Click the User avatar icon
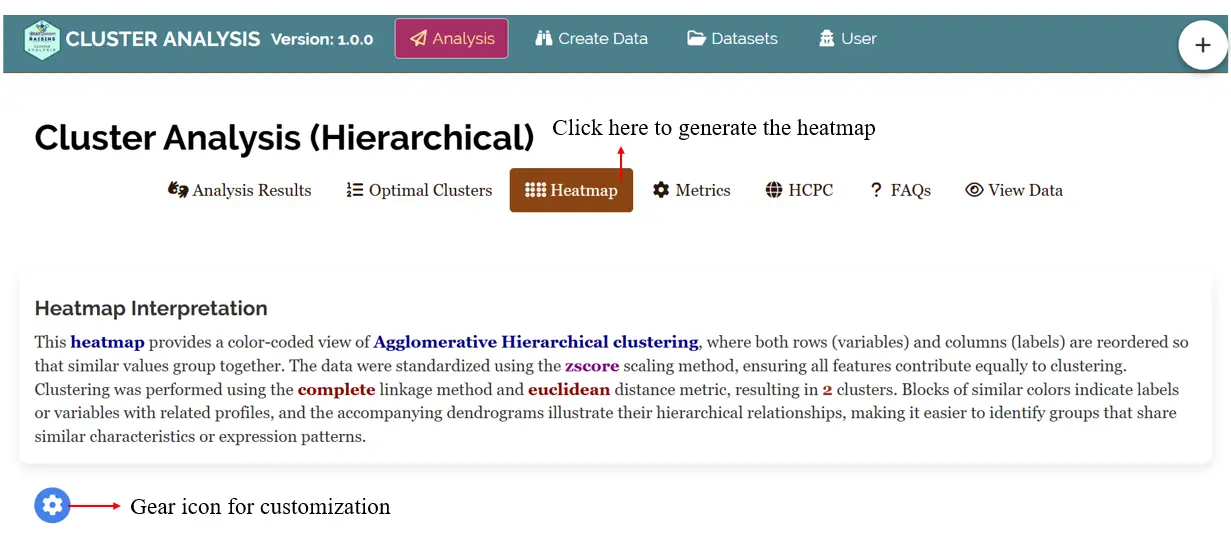The image size is (1231, 535). pos(826,39)
